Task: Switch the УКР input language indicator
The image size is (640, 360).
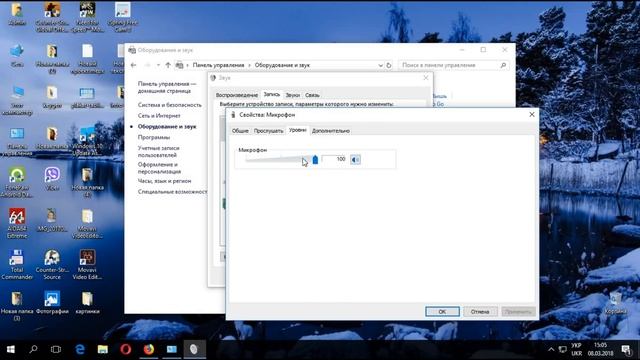Action: click(577, 349)
